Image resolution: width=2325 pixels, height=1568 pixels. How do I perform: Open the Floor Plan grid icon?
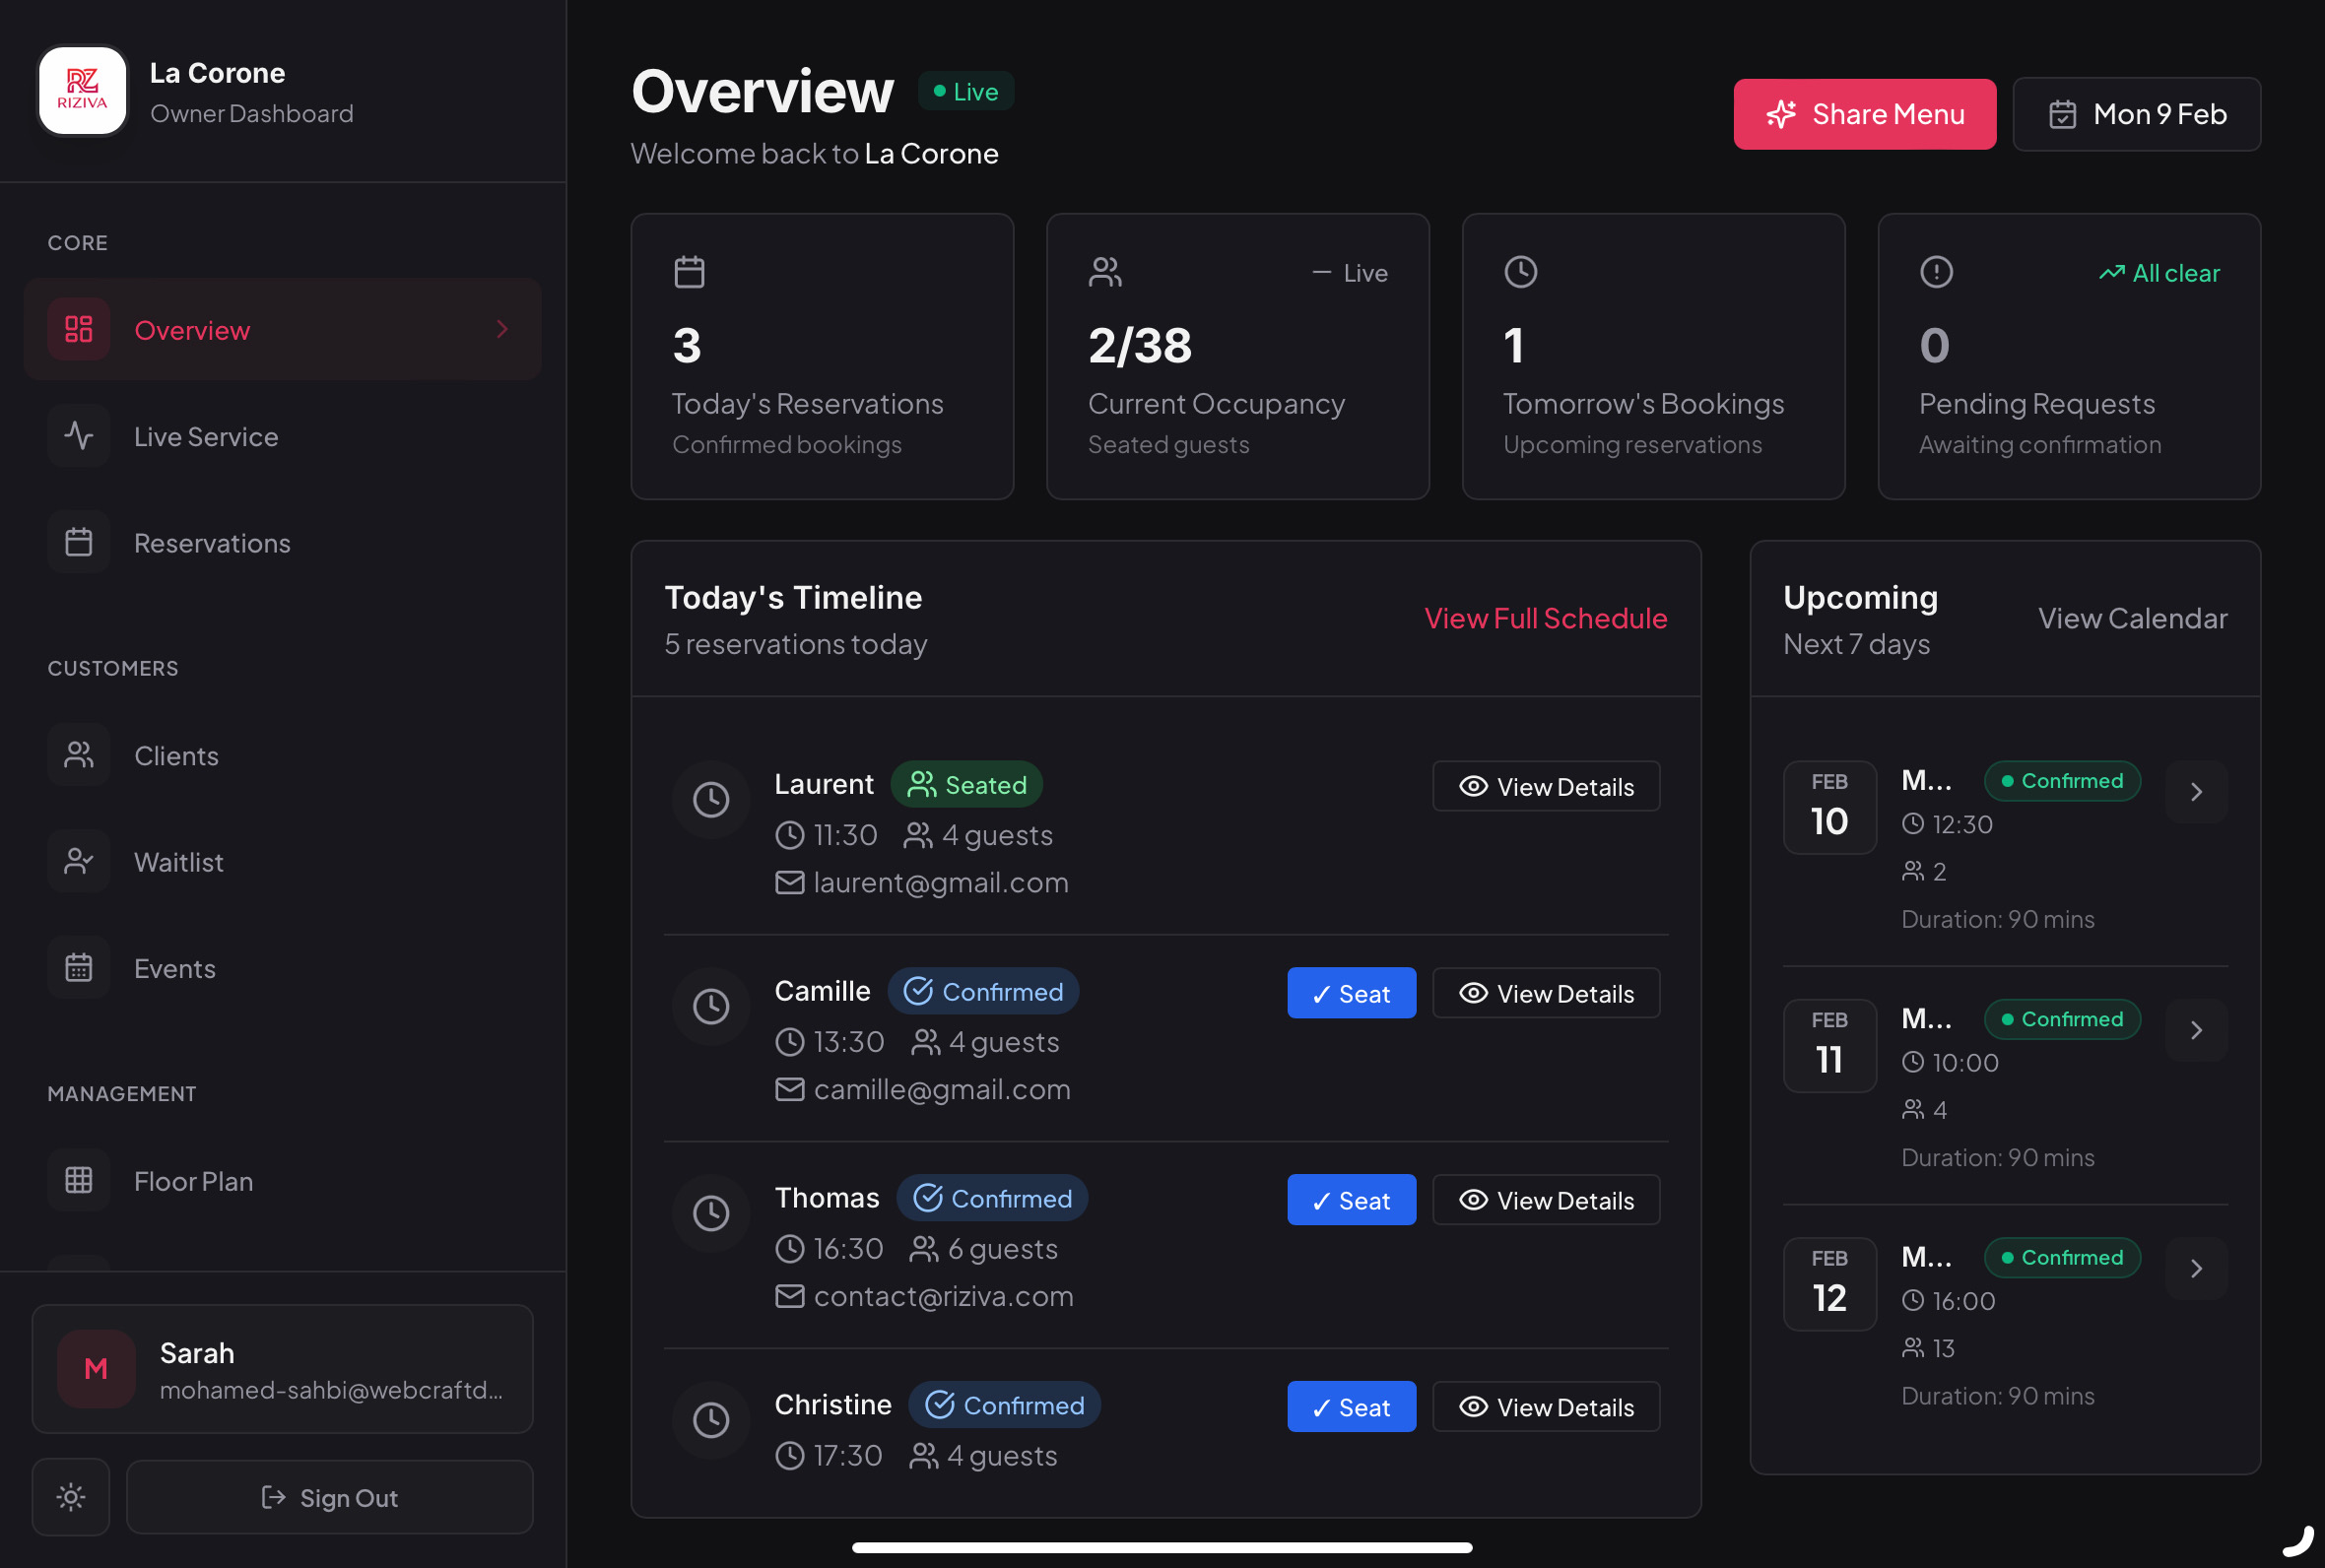(x=78, y=1180)
